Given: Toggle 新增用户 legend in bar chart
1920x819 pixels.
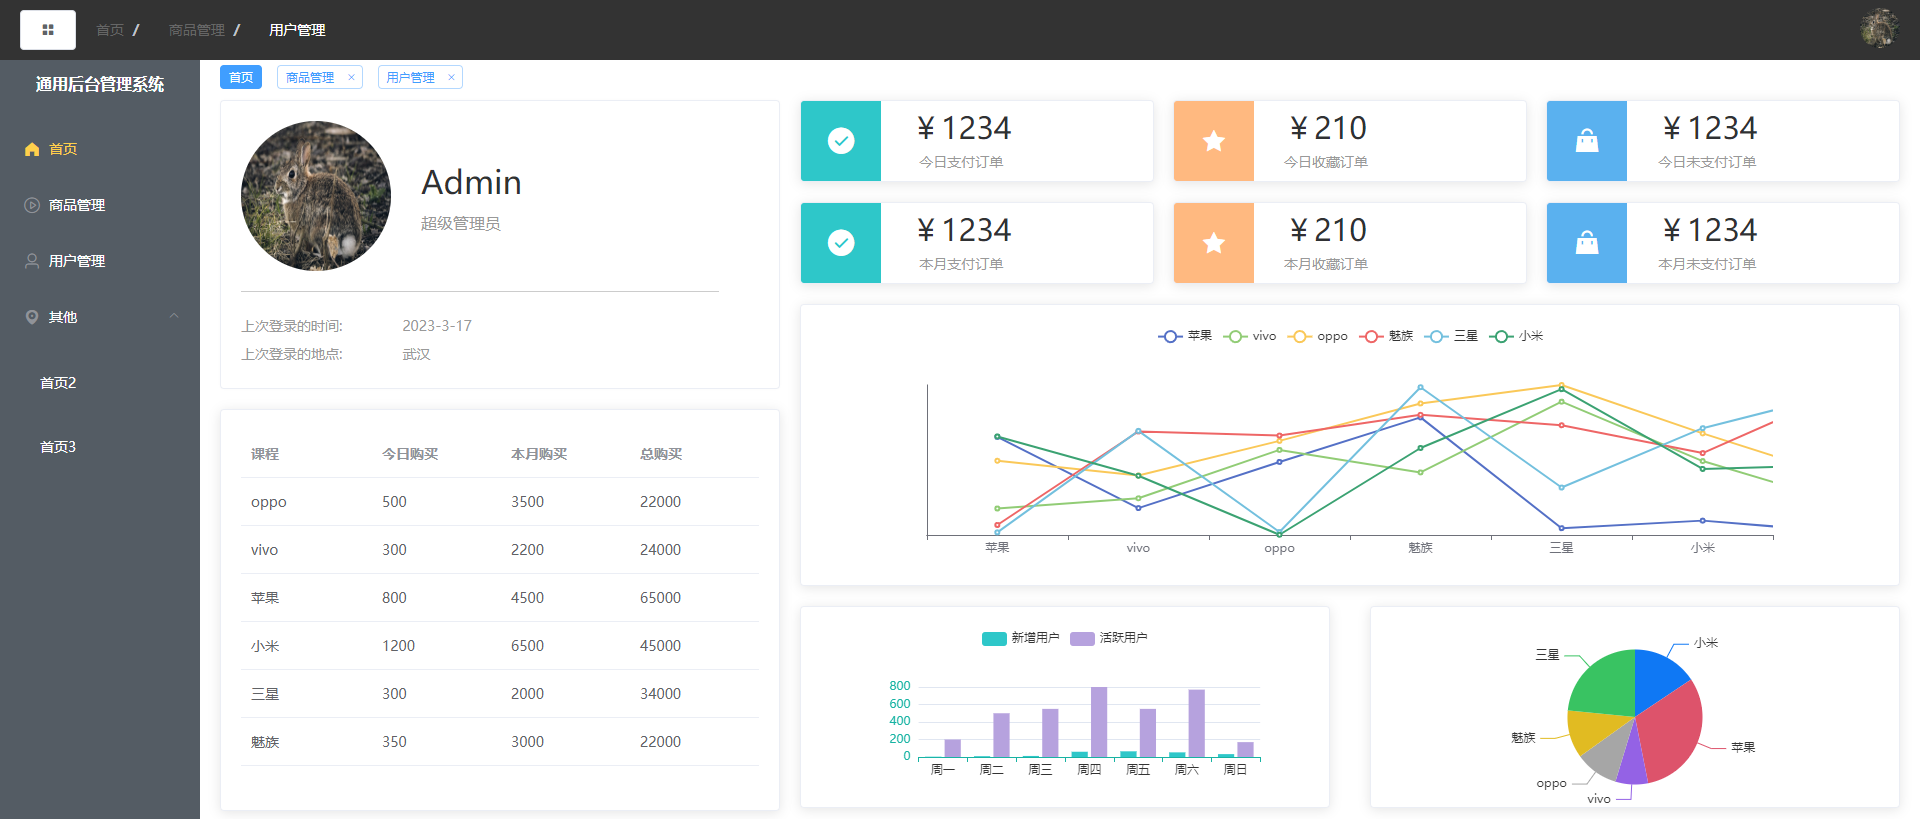Looking at the screenshot, I should point(1021,638).
